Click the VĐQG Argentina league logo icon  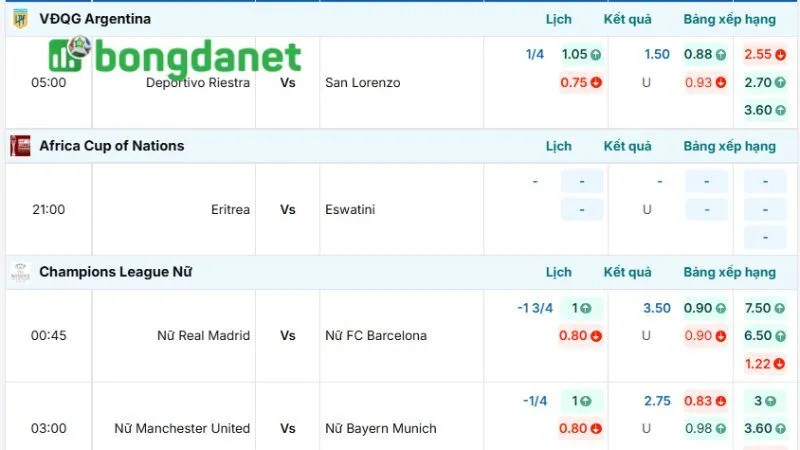coord(20,18)
